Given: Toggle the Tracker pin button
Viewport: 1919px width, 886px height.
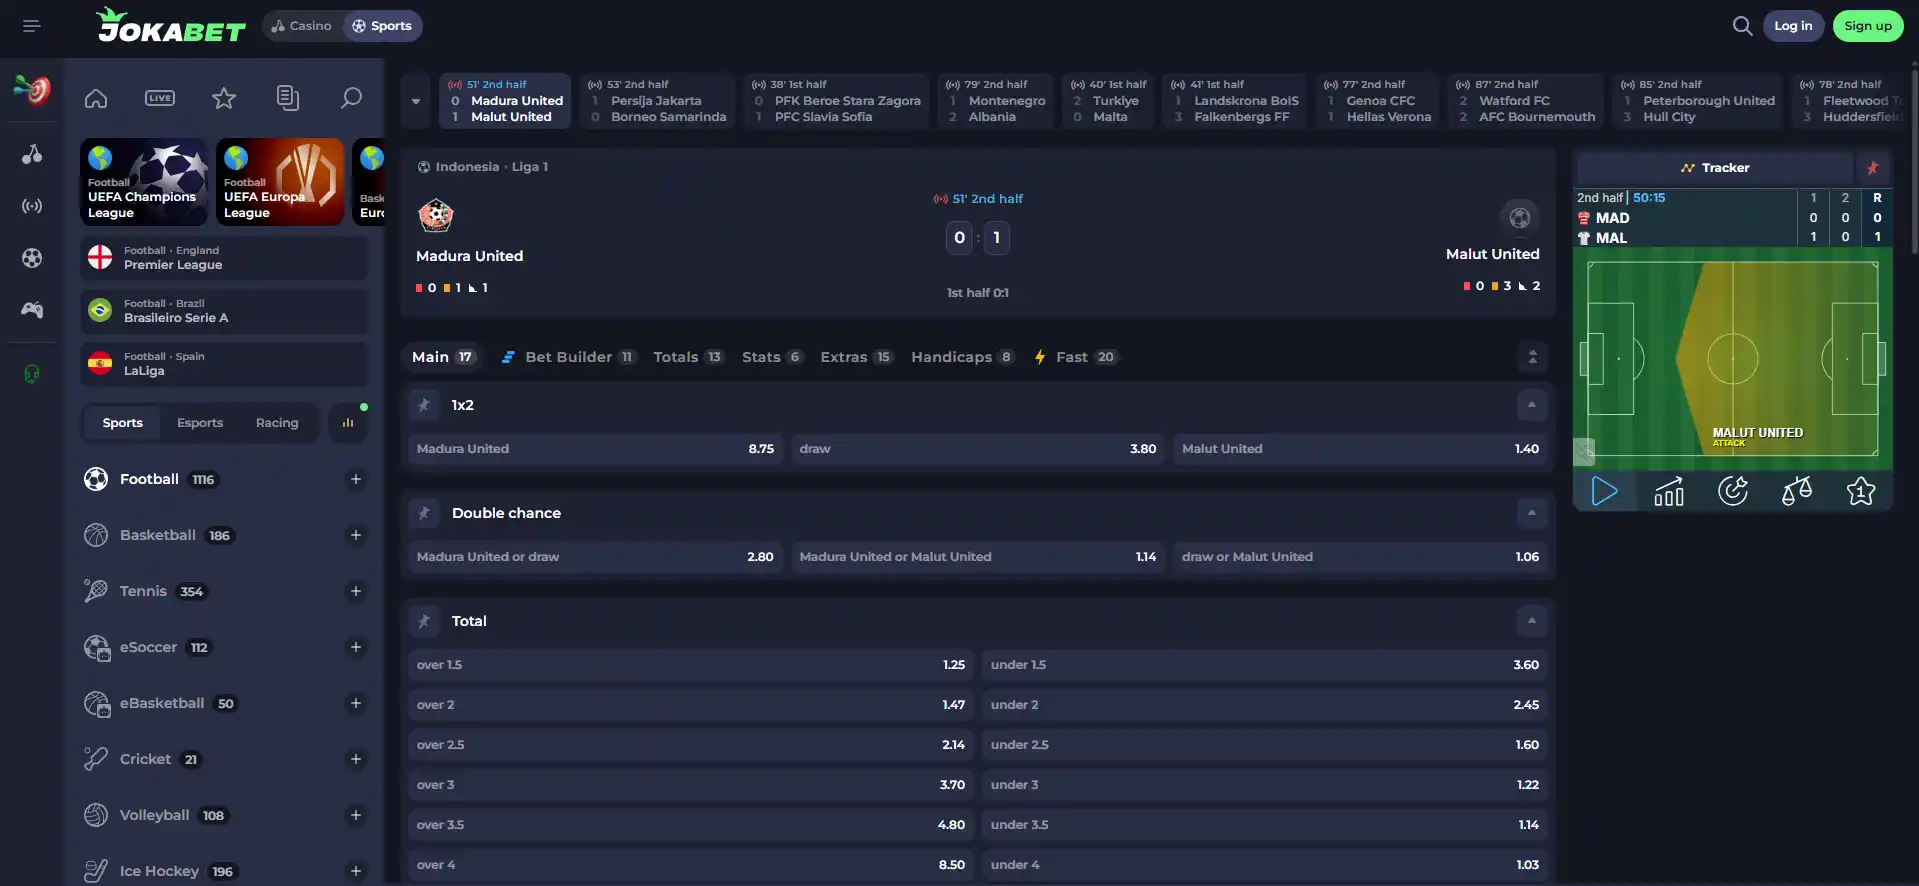Looking at the screenshot, I should (x=1872, y=168).
